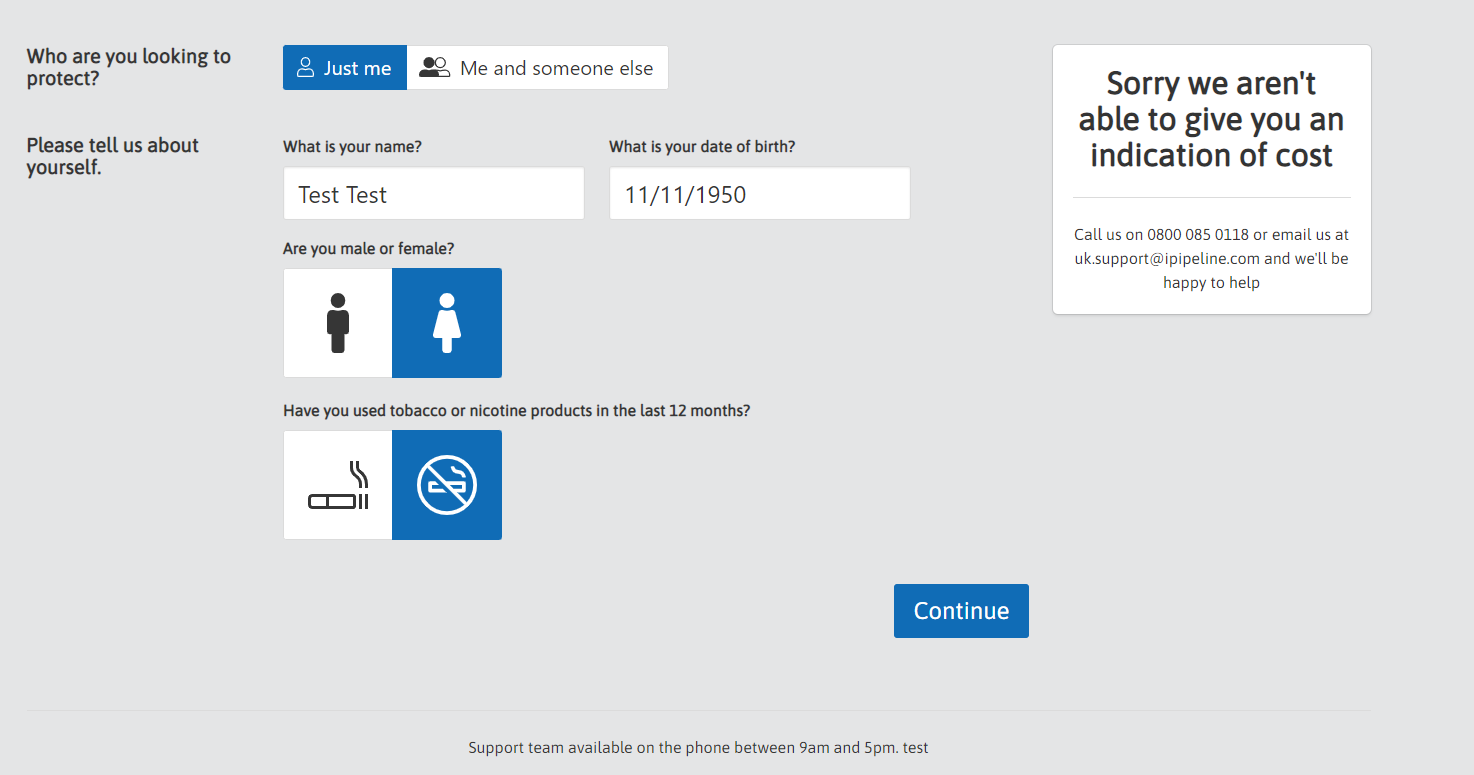Click the "Who are you looking to protect?" label
Screen dimensions: 1474x775
point(128,67)
